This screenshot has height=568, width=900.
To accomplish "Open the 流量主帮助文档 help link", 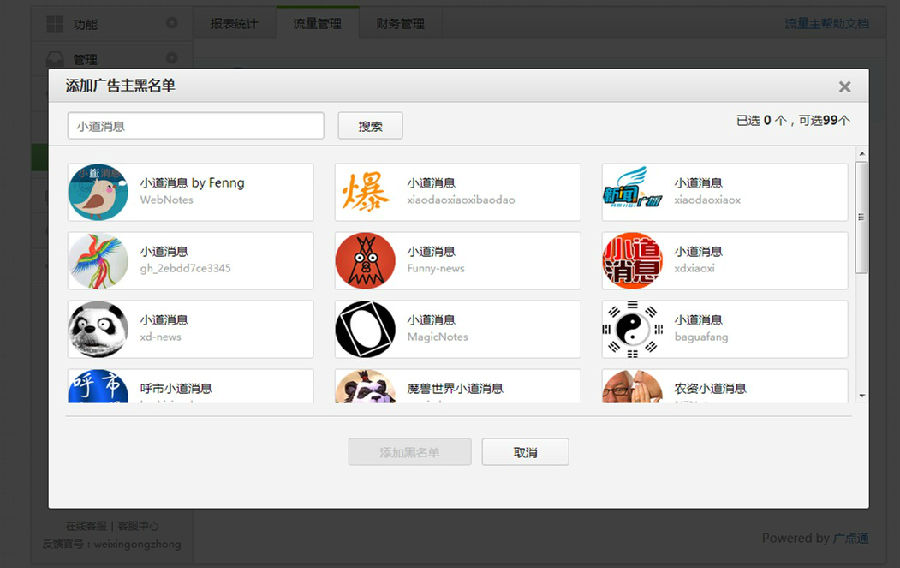I will (x=825, y=23).
